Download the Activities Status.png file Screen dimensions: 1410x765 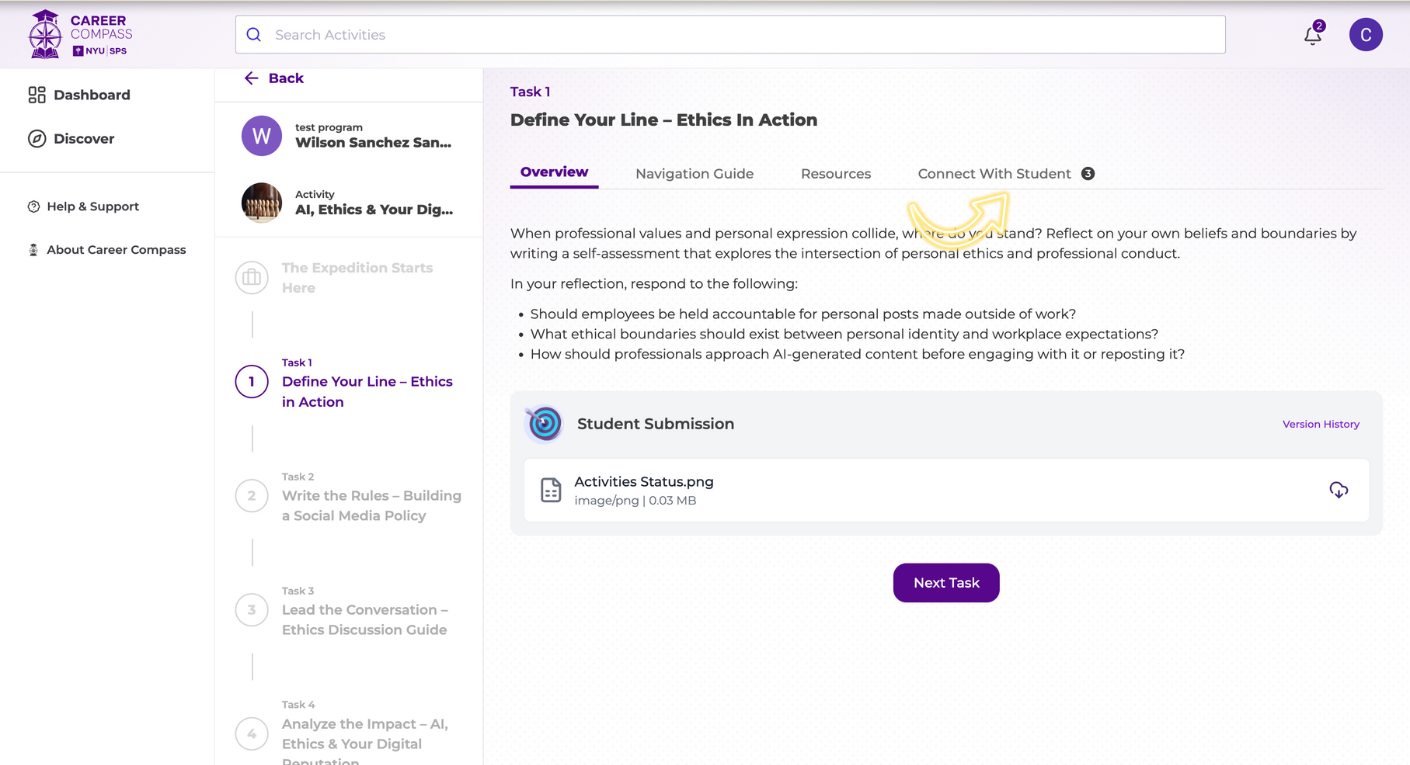click(1338, 490)
